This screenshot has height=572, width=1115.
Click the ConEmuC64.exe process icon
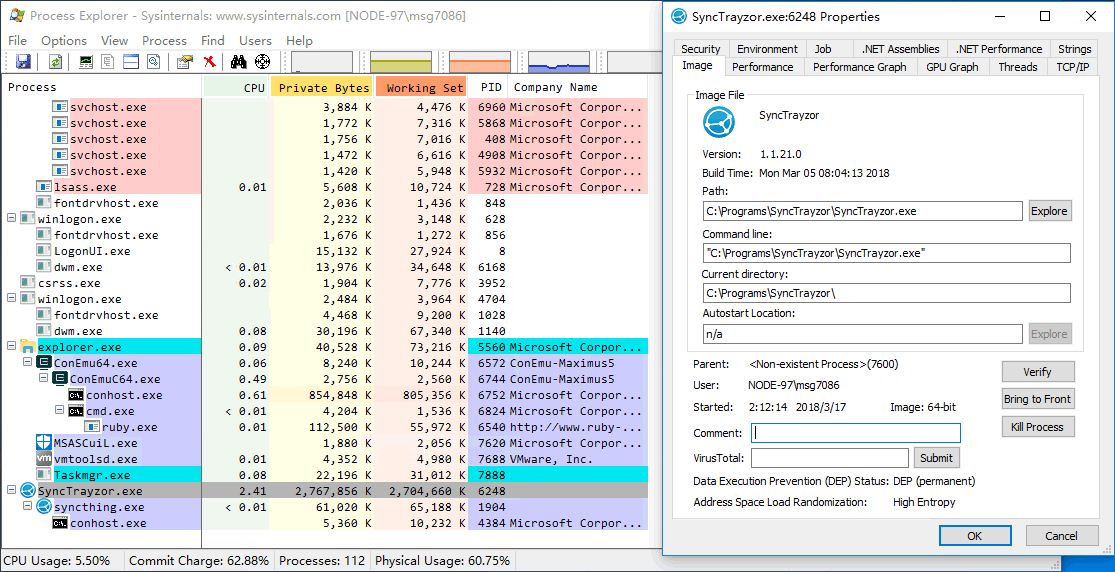pyautogui.click(x=60, y=379)
